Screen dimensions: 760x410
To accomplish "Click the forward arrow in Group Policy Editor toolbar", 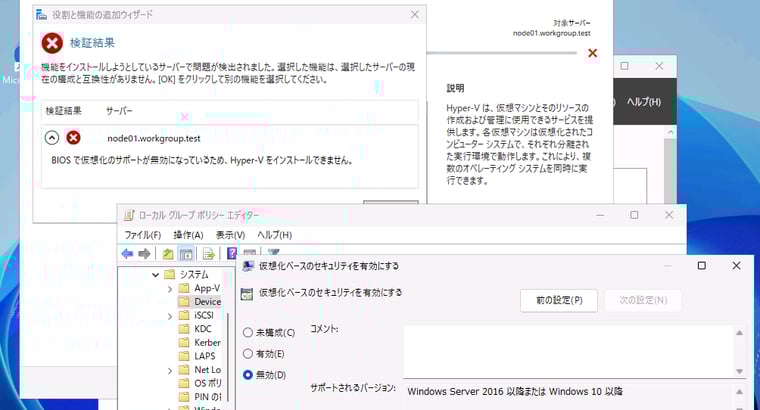I will [x=144, y=253].
